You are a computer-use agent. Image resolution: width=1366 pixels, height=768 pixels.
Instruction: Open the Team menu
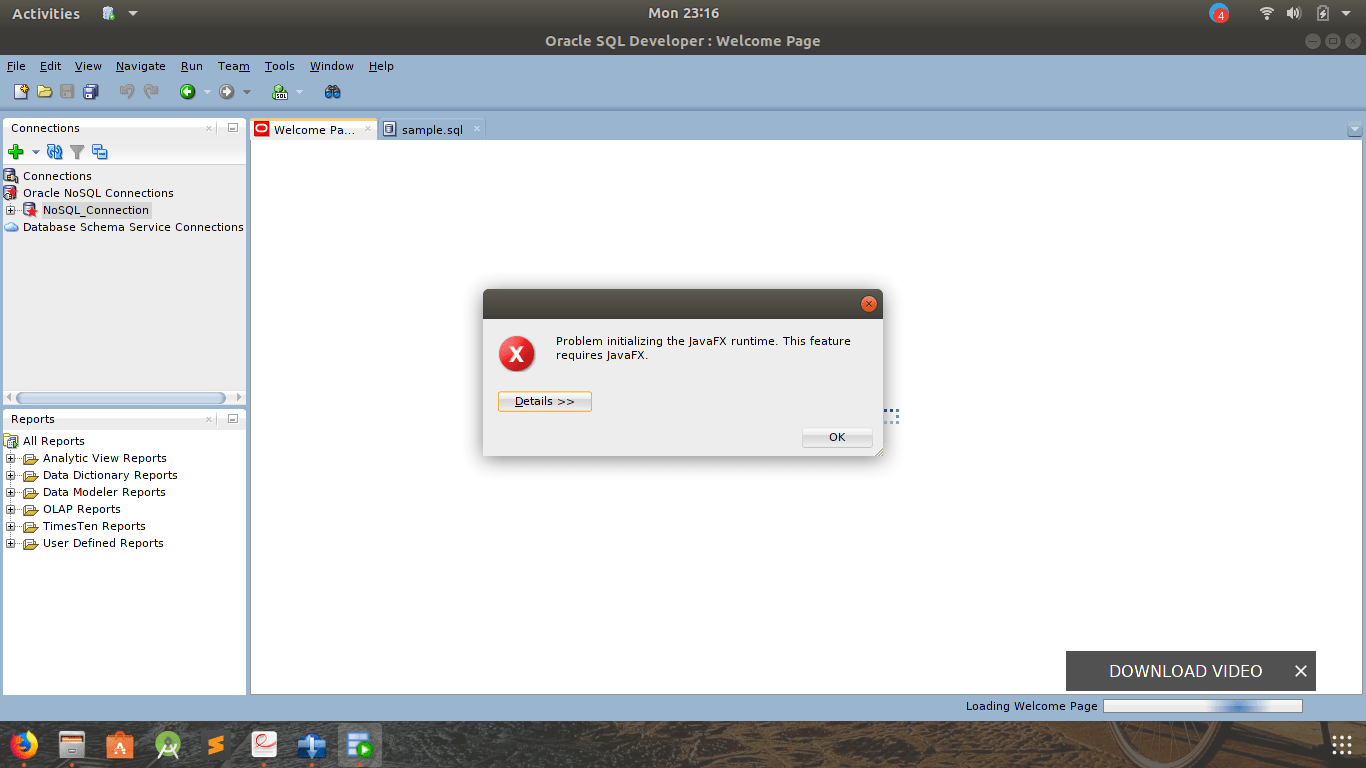tap(233, 66)
